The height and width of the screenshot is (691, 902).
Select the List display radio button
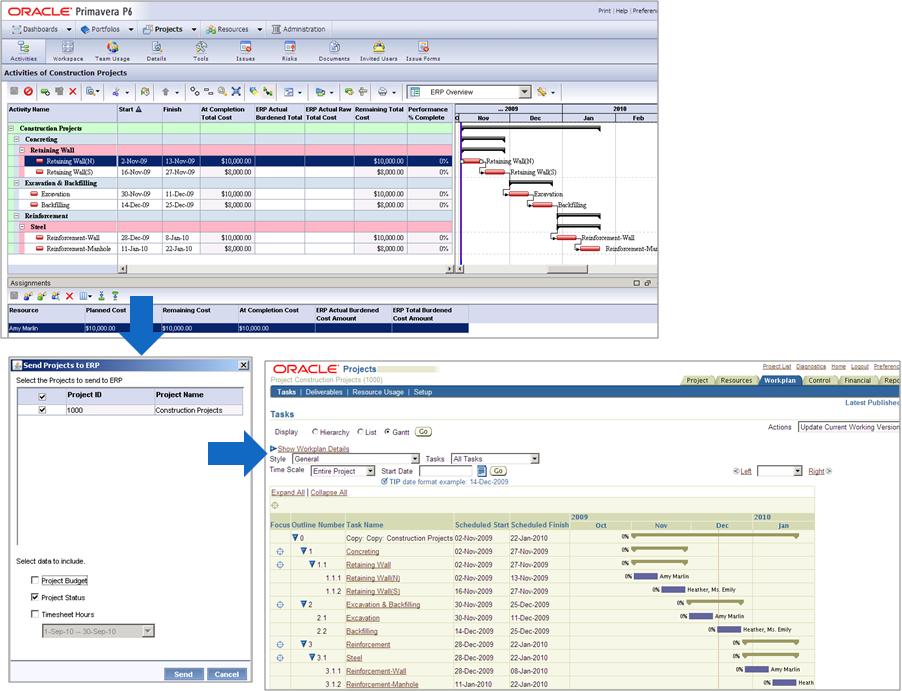point(360,432)
